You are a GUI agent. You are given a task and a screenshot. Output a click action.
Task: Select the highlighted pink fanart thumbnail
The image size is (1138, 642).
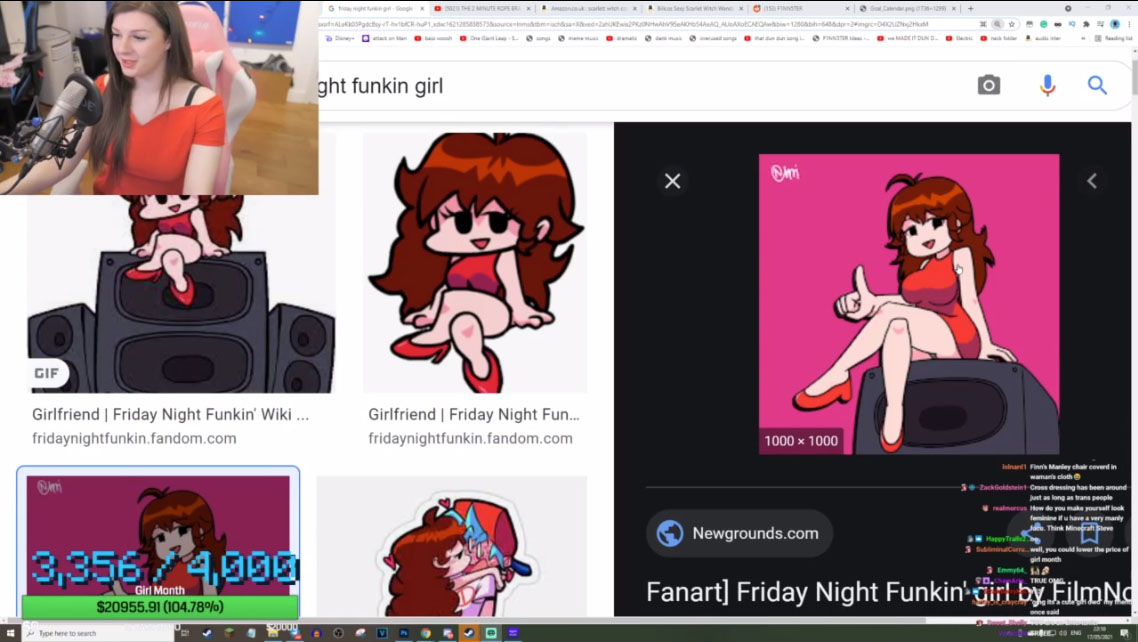tap(158, 543)
